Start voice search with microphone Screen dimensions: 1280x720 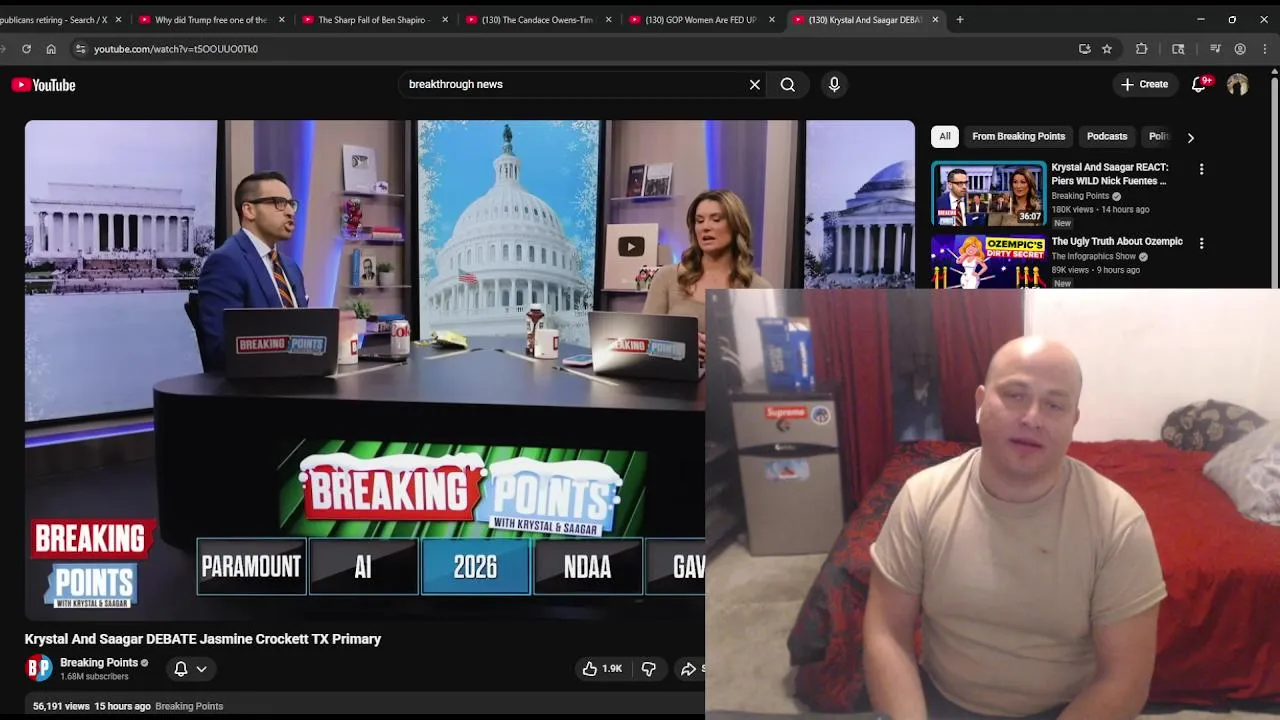834,85
